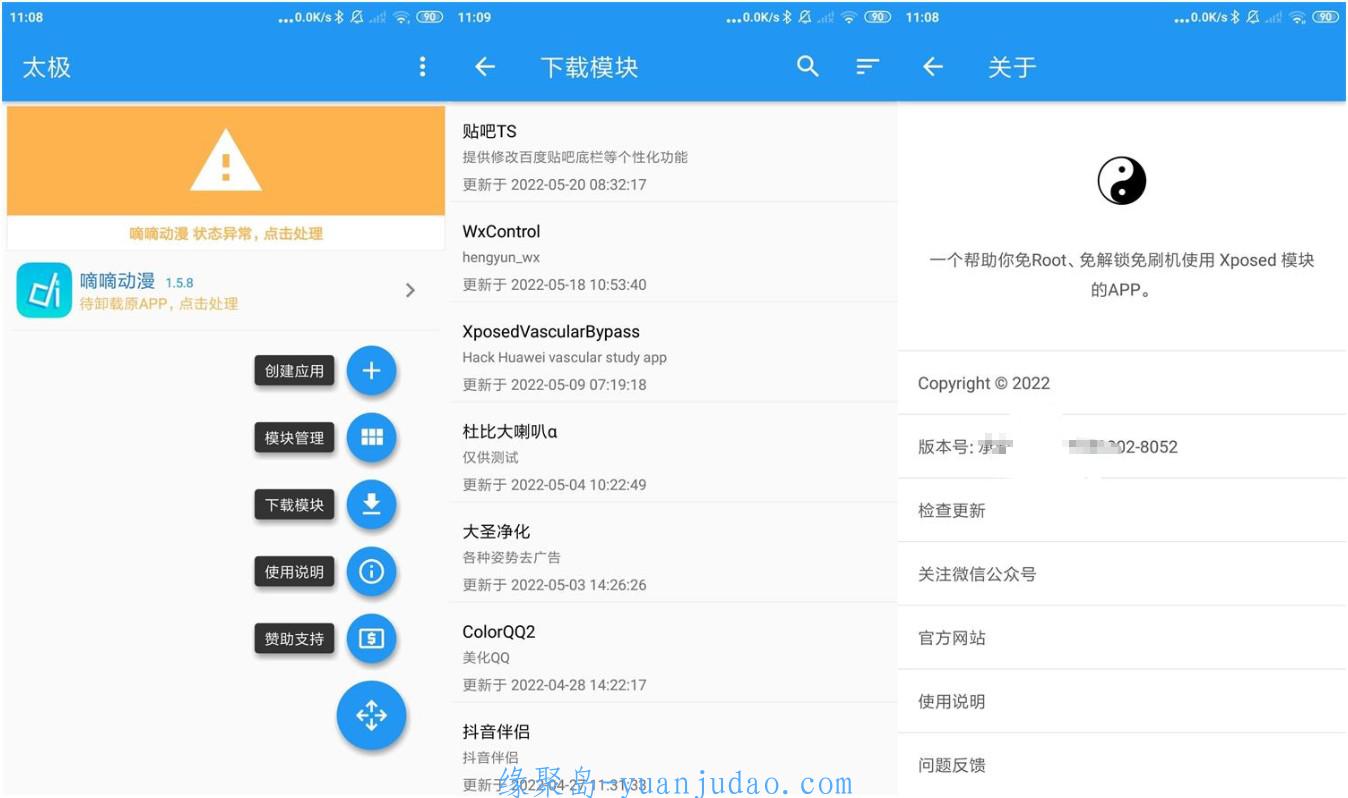The width and height of the screenshot is (1348, 798).
Task: Select the 贴吧TS module
Action: pyautogui.click(x=673, y=157)
